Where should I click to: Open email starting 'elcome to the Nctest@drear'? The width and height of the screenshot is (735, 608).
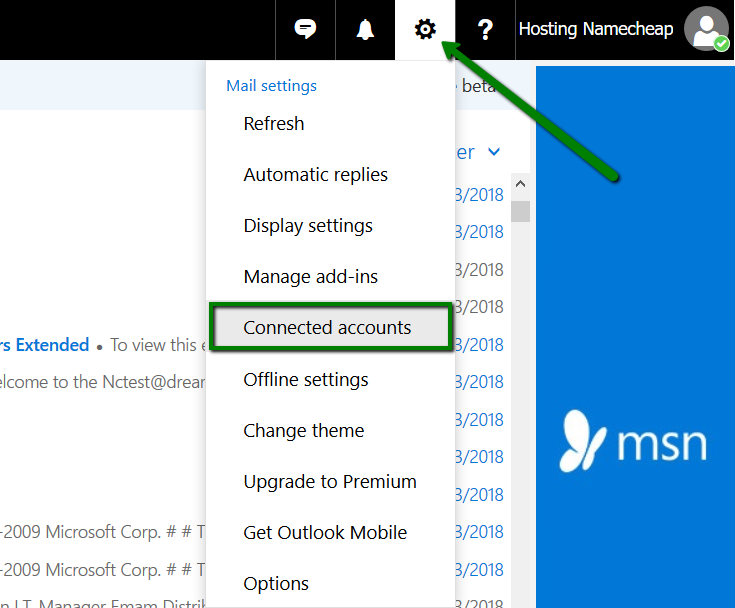tap(102, 382)
